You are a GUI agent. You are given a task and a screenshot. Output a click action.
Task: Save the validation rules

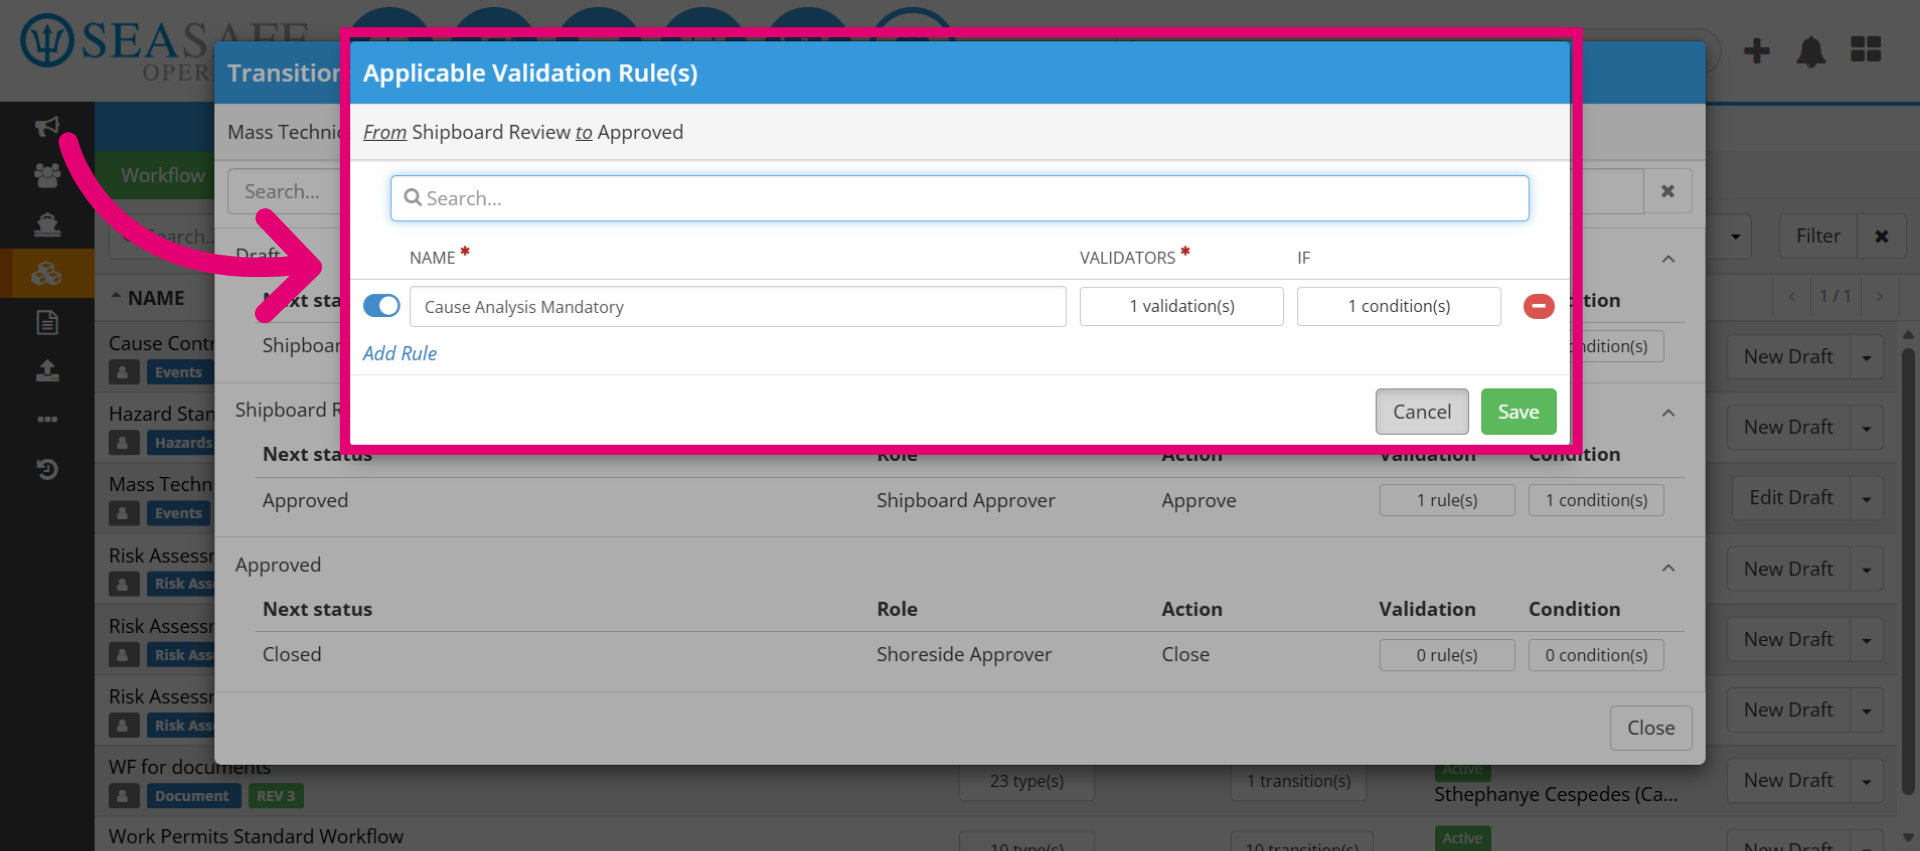[1518, 411]
